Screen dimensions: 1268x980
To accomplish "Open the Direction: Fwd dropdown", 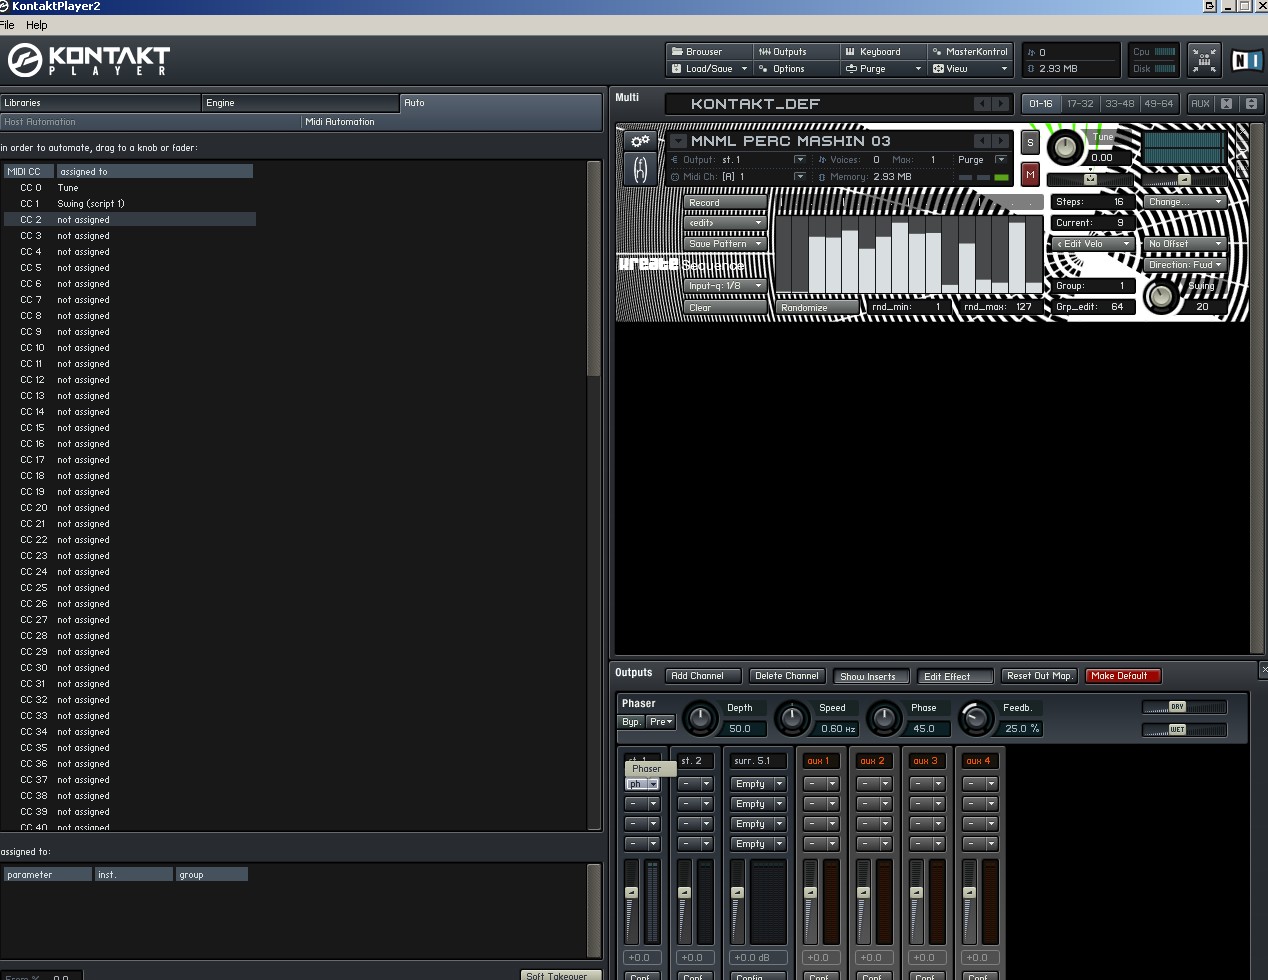I will [x=1186, y=265].
